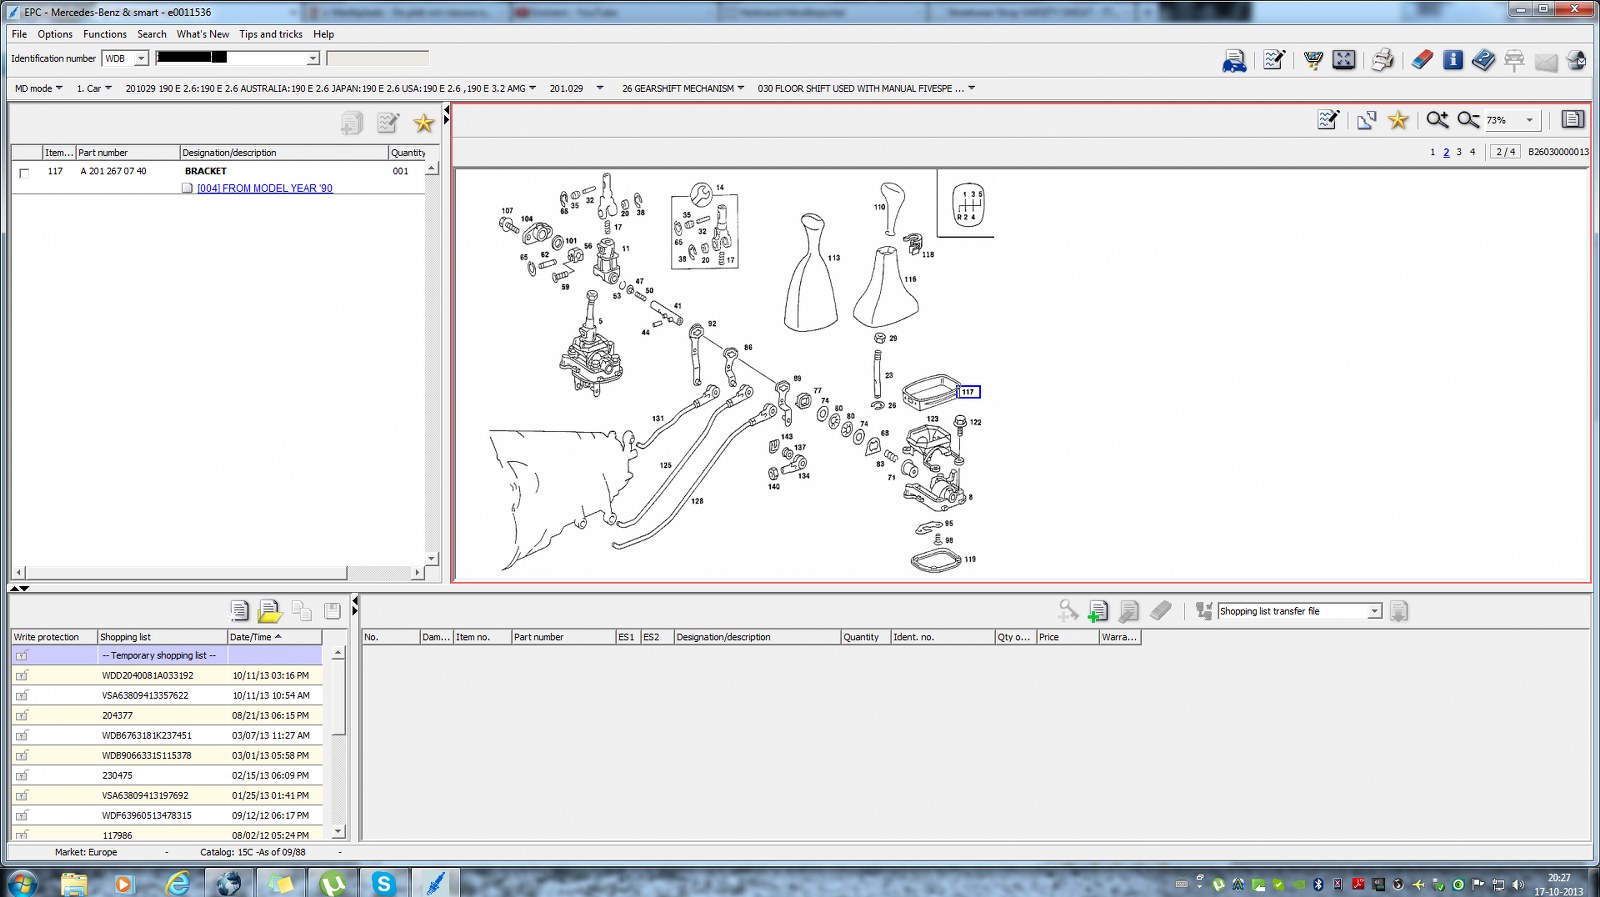Toggle full screen view icon
This screenshot has height=897, width=1600.
pyautogui.click(x=1344, y=60)
